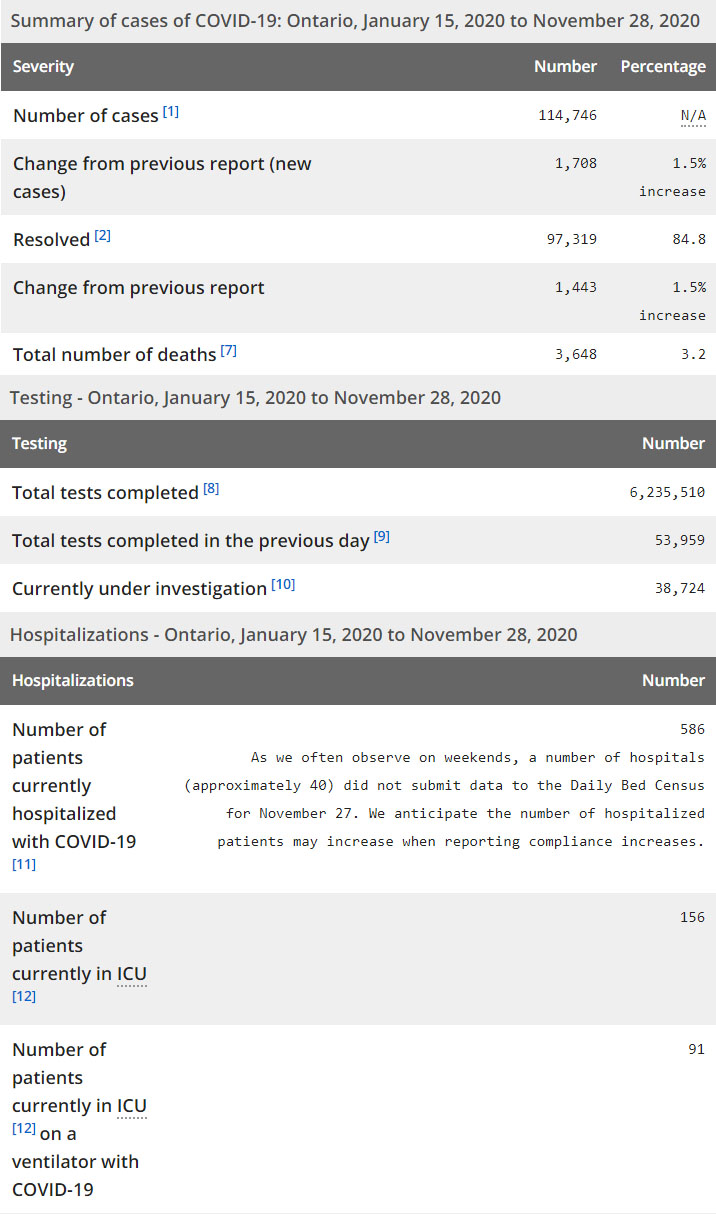Screen dimensions: 716x1214
Task: Click the Hospitalizations column header
Action: click(73, 681)
